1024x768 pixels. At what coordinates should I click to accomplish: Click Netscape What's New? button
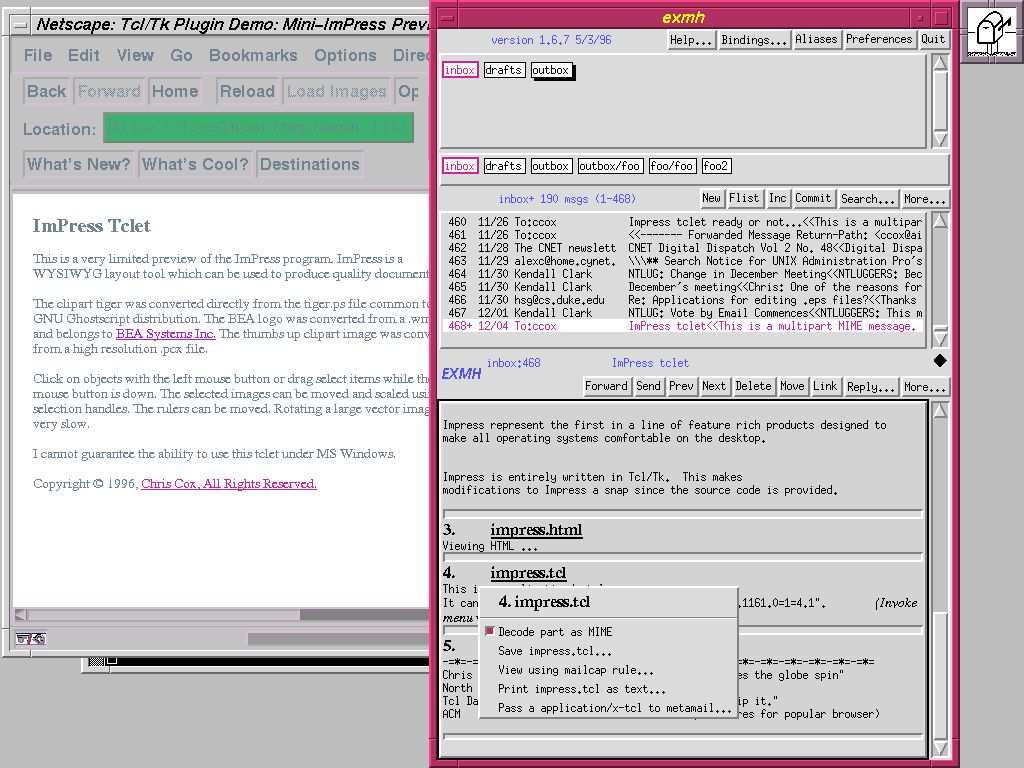pyautogui.click(x=78, y=165)
